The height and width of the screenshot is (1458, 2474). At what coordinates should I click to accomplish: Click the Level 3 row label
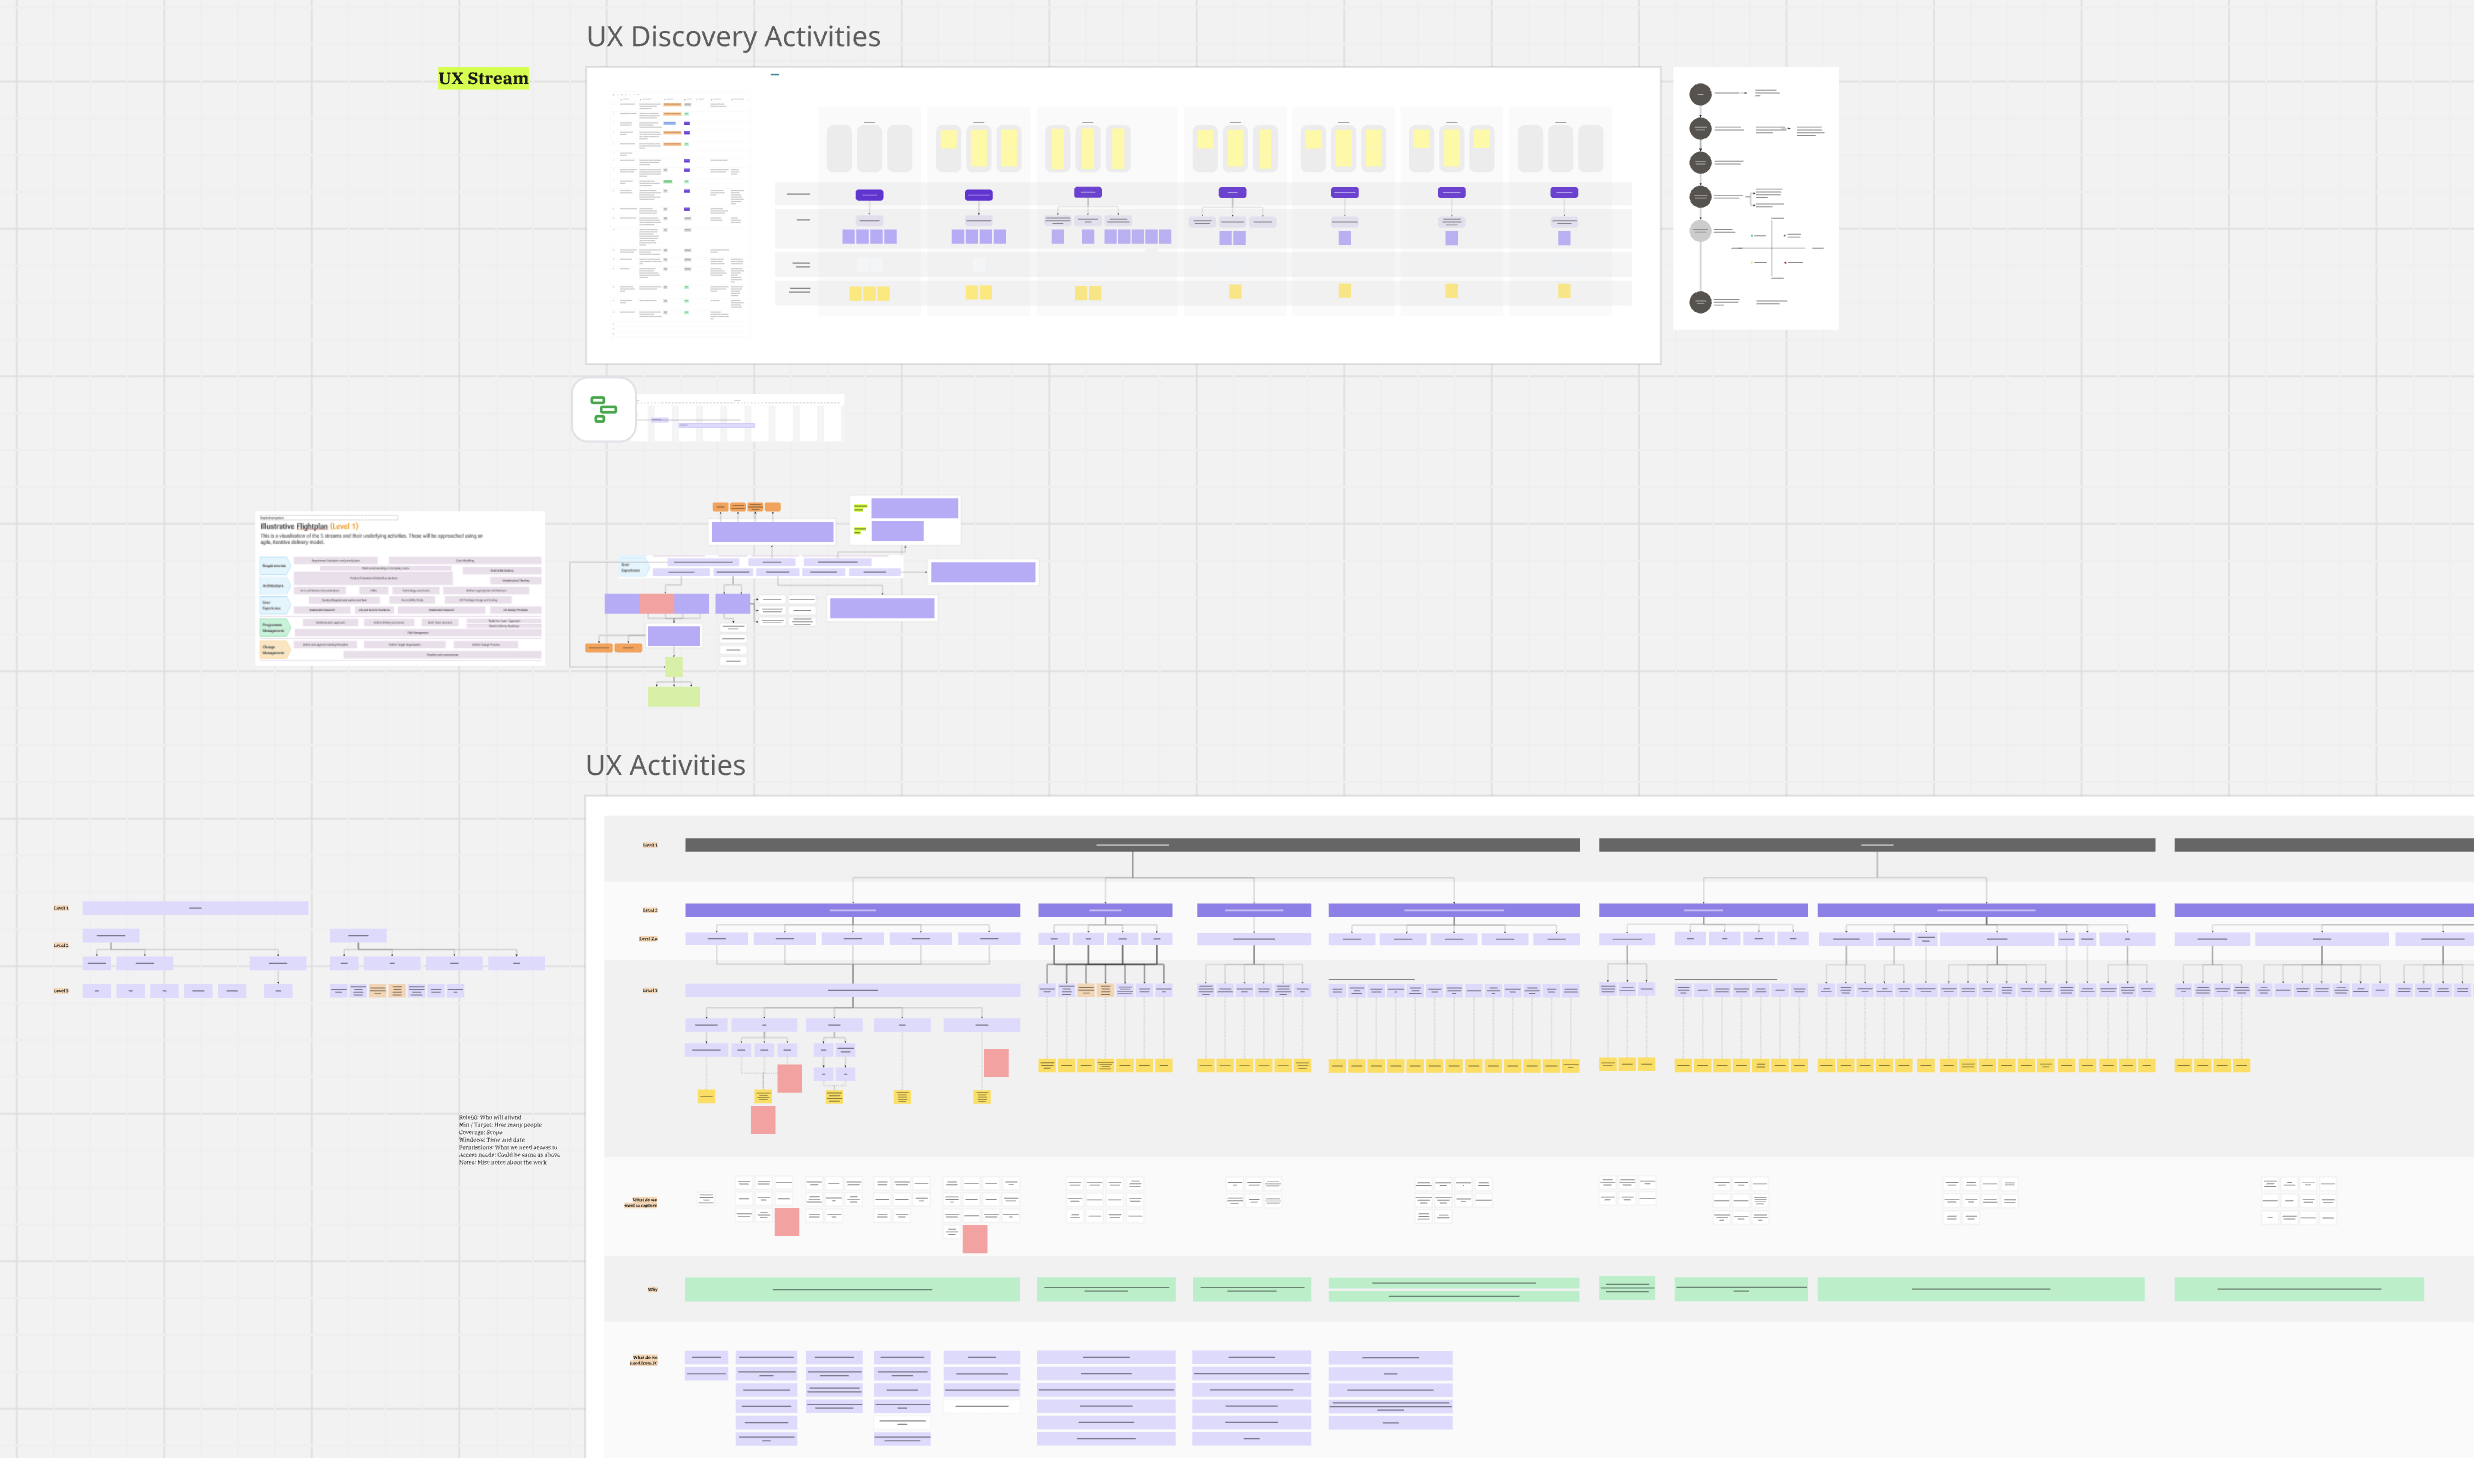point(650,989)
